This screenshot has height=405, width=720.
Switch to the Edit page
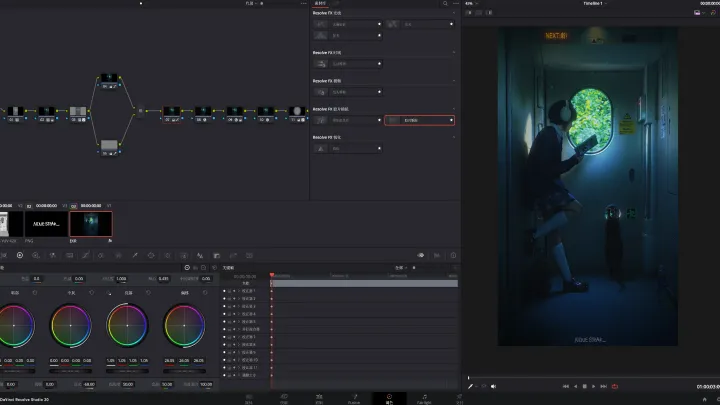click(x=319, y=399)
